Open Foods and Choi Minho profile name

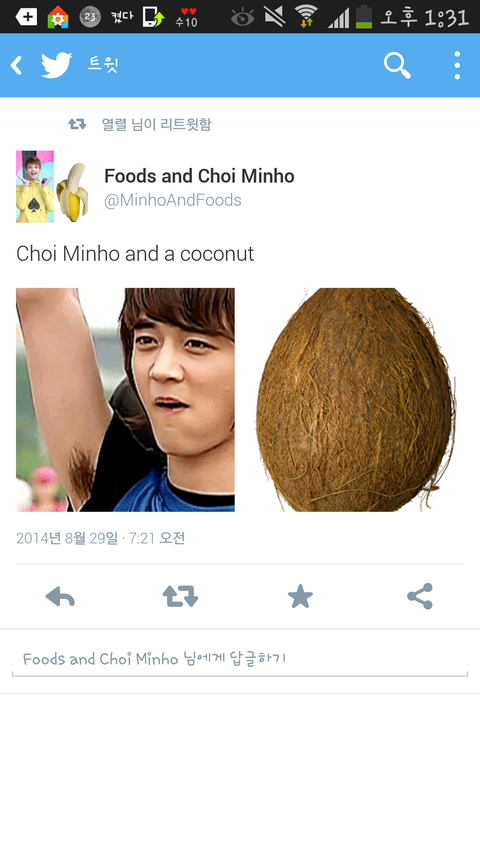point(199,176)
